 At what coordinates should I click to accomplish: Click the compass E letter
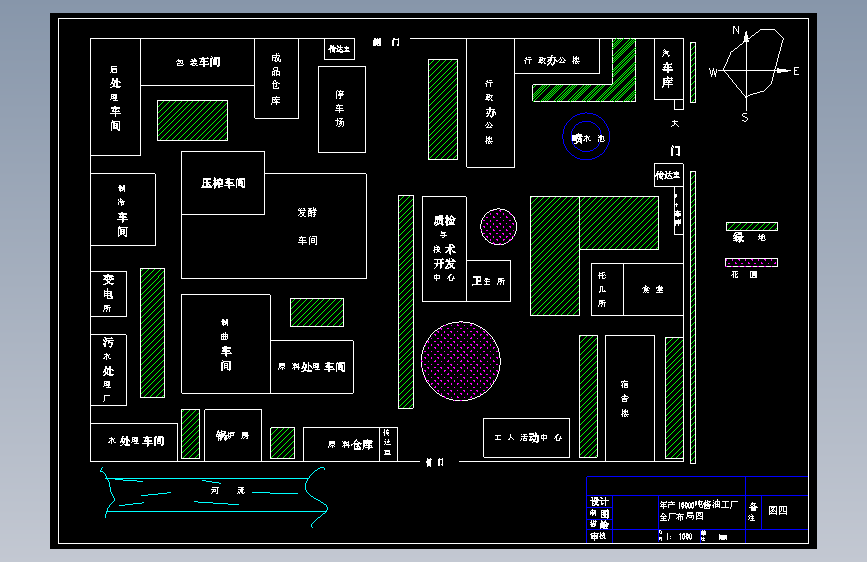(796, 71)
